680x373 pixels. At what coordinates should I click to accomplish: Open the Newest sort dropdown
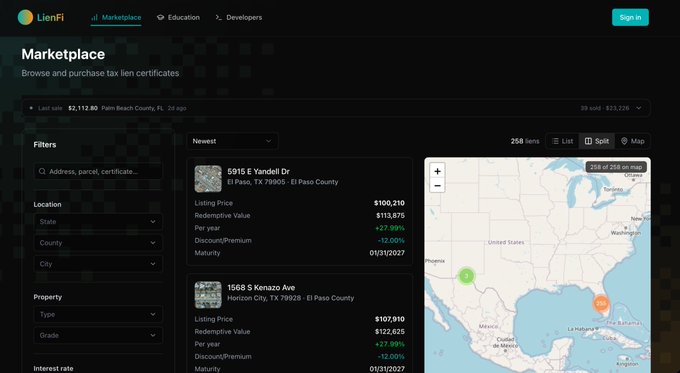point(232,141)
